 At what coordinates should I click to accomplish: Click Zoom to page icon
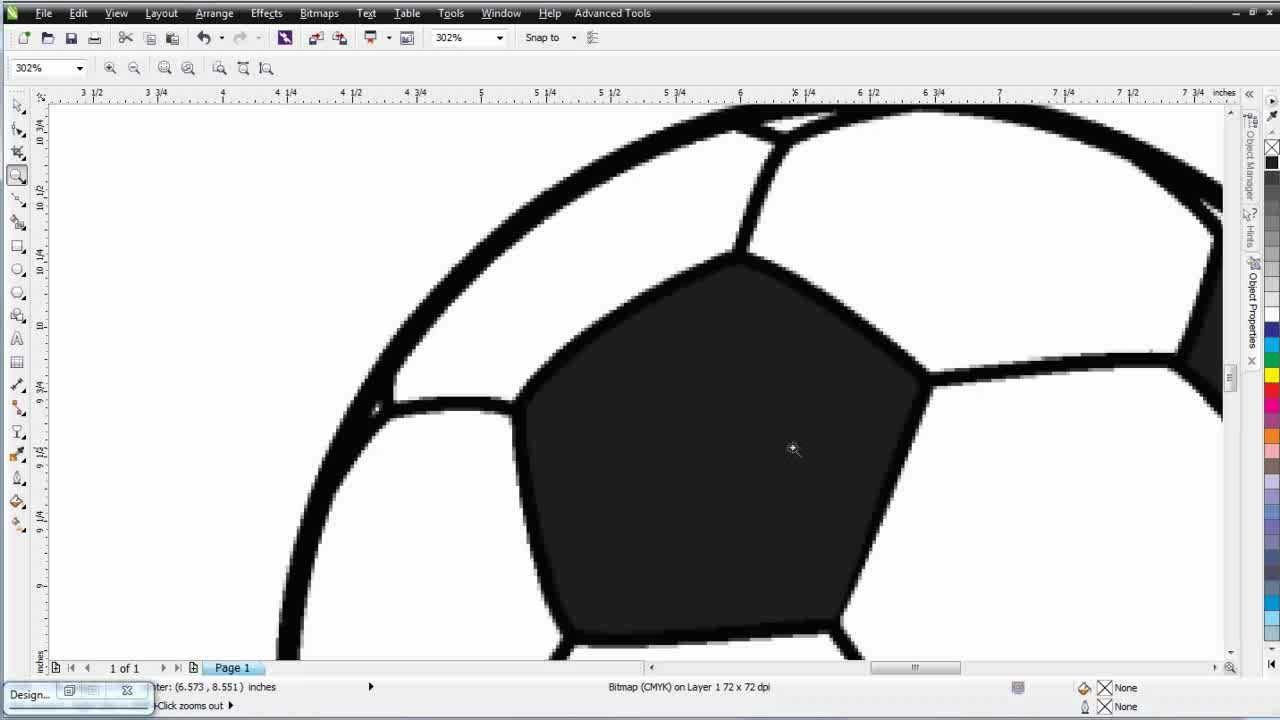point(219,68)
